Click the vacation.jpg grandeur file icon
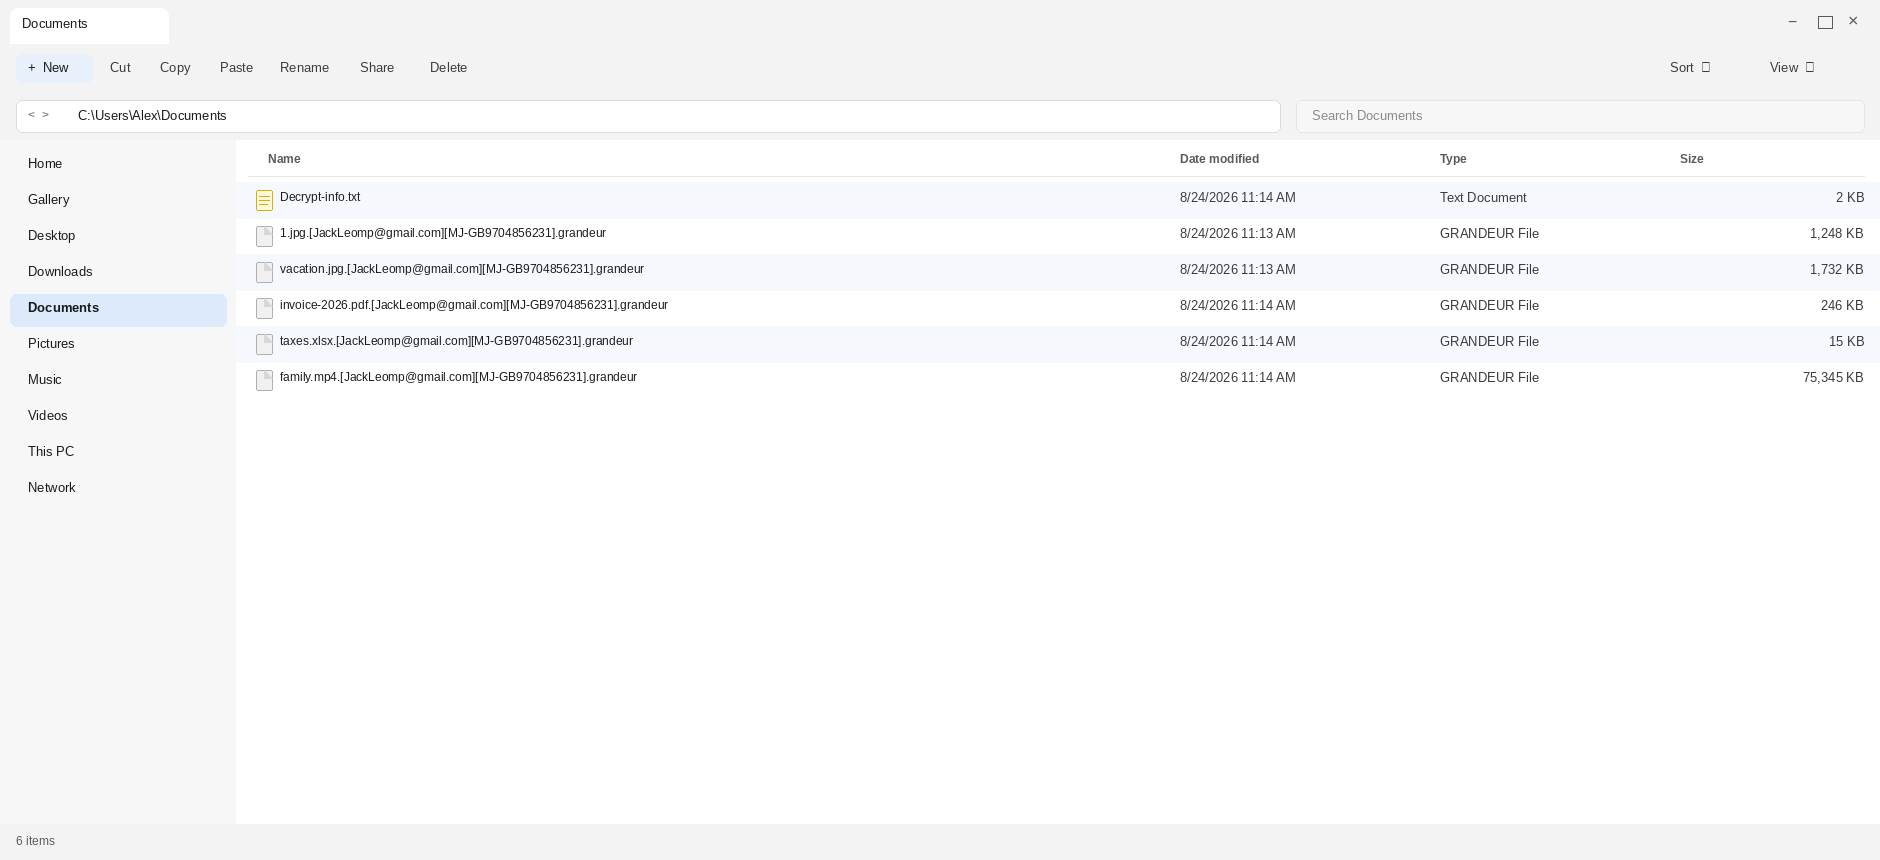This screenshot has height=860, width=1880. [x=264, y=273]
